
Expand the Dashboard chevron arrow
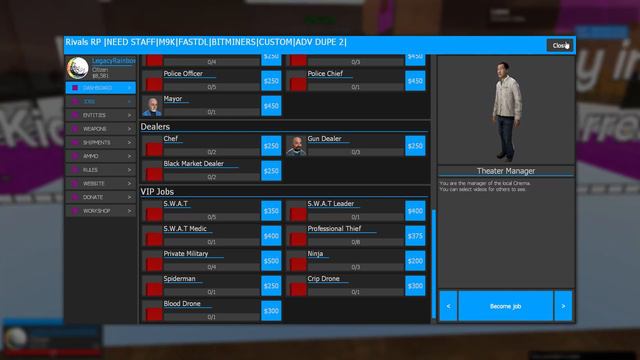pos(129,88)
